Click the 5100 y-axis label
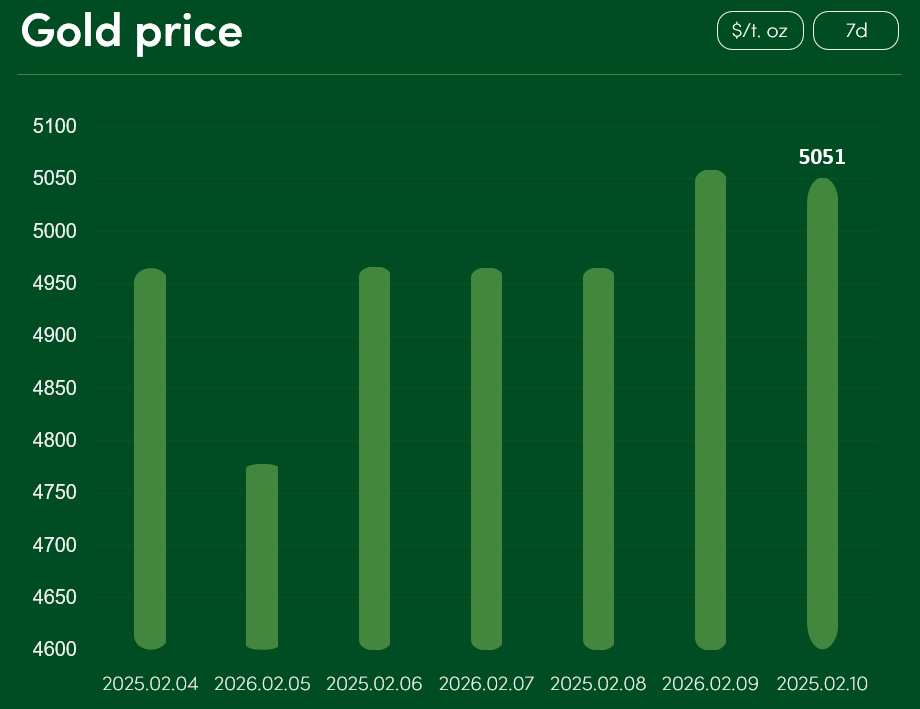Image resolution: width=920 pixels, height=709 pixels. 55,126
